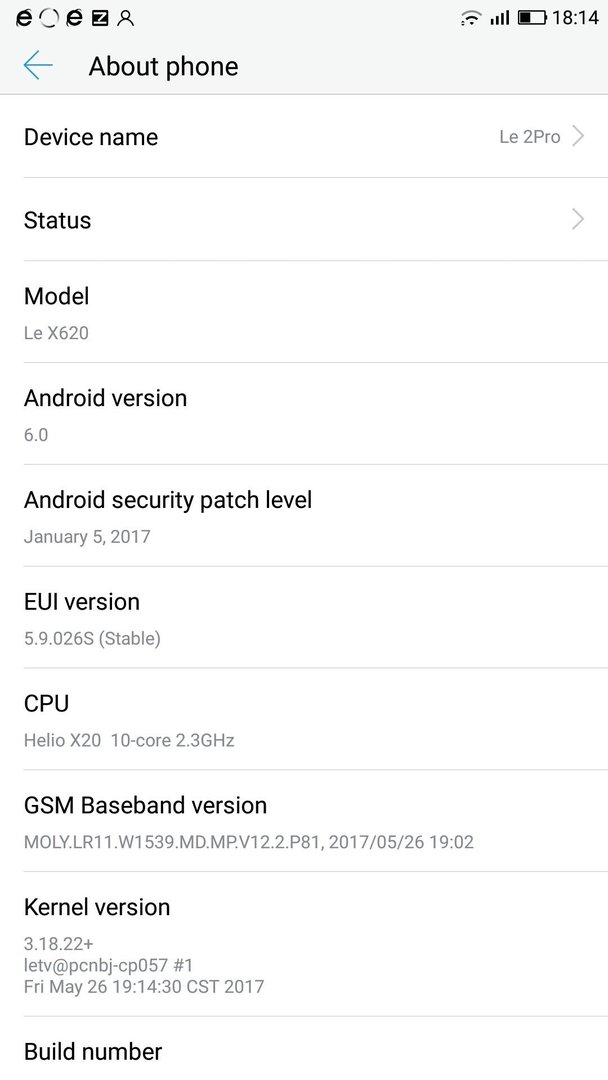The image size is (608, 1080).
Task: Tap the Build number row
Action: click(304, 1049)
